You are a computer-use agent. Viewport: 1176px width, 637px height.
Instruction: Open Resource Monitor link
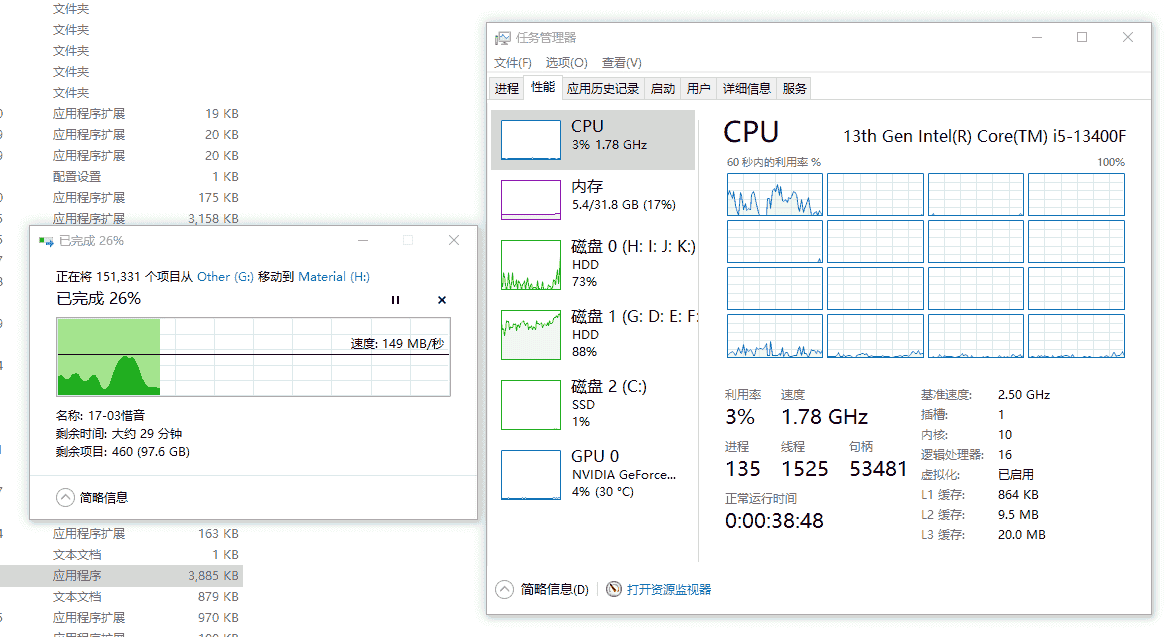click(668, 589)
